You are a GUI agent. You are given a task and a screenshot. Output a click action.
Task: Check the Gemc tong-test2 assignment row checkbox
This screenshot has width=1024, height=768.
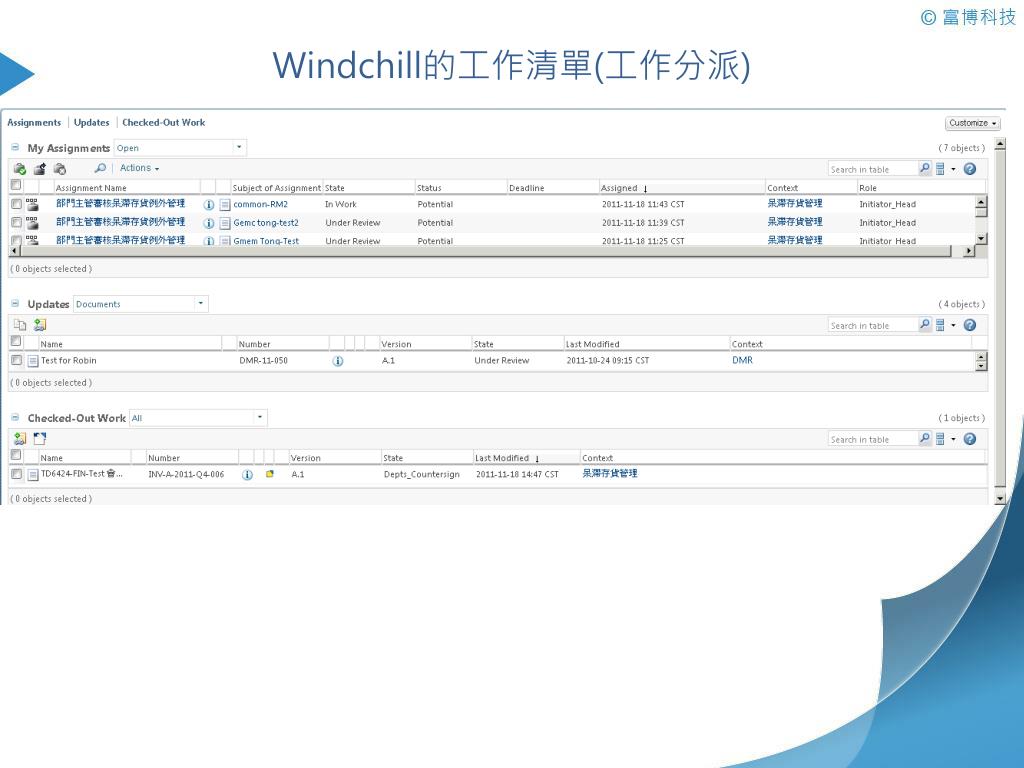coord(16,223)
